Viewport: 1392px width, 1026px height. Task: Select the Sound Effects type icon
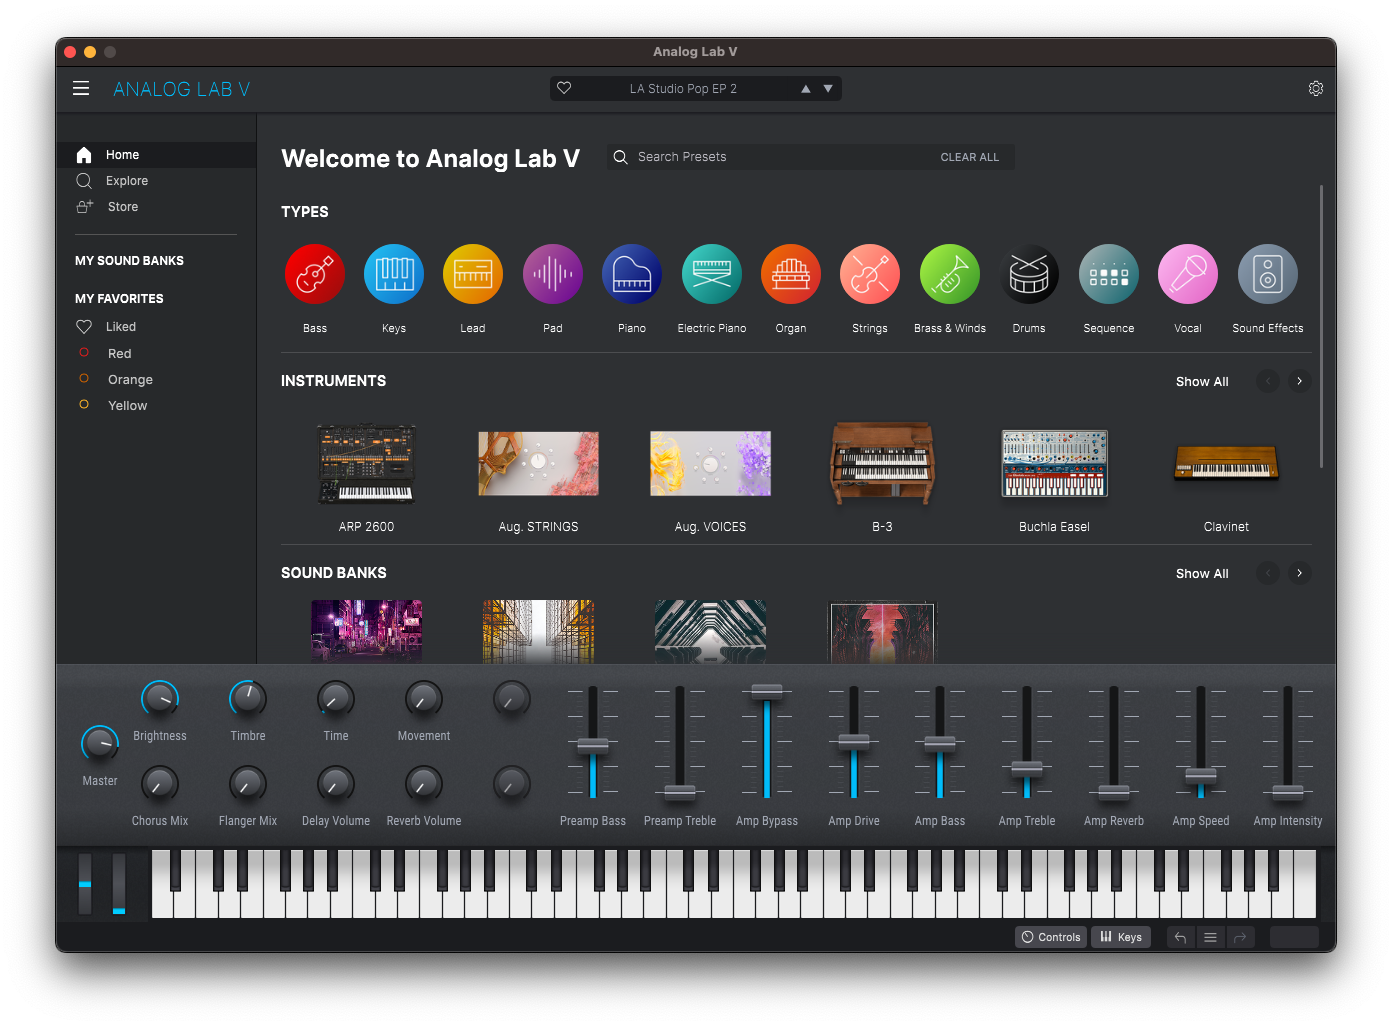click(x=1268, y=274)
